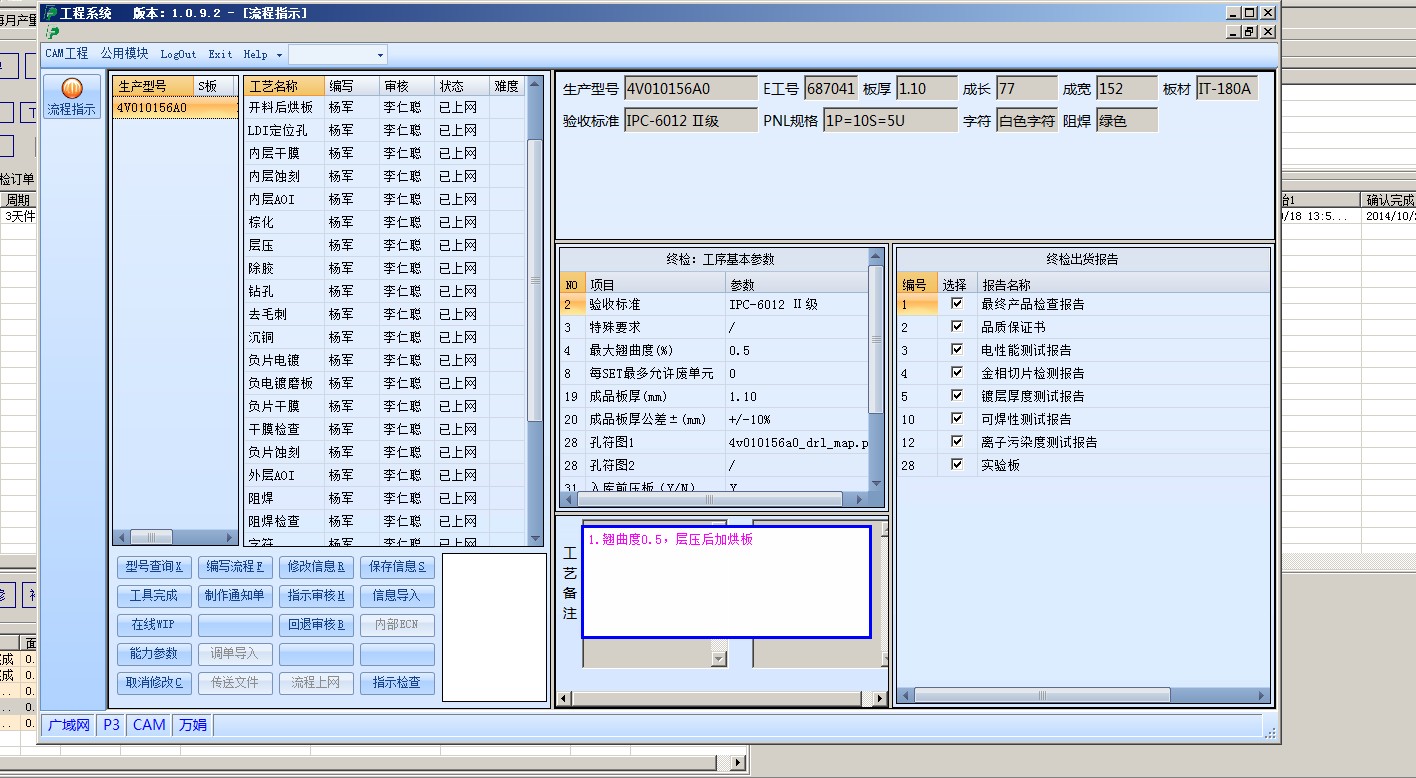Uncheck the 金相切片检测报告 option
This screenshot has width=1416, height=778.
(957, 372)
